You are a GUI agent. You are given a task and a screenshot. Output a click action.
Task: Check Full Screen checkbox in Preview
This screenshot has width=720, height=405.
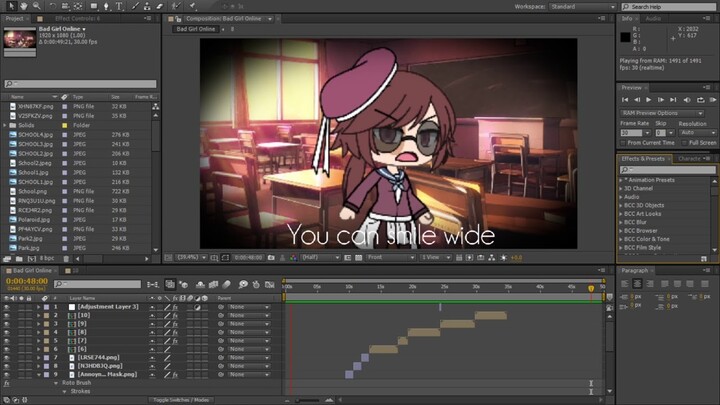(x=684, y=143)
